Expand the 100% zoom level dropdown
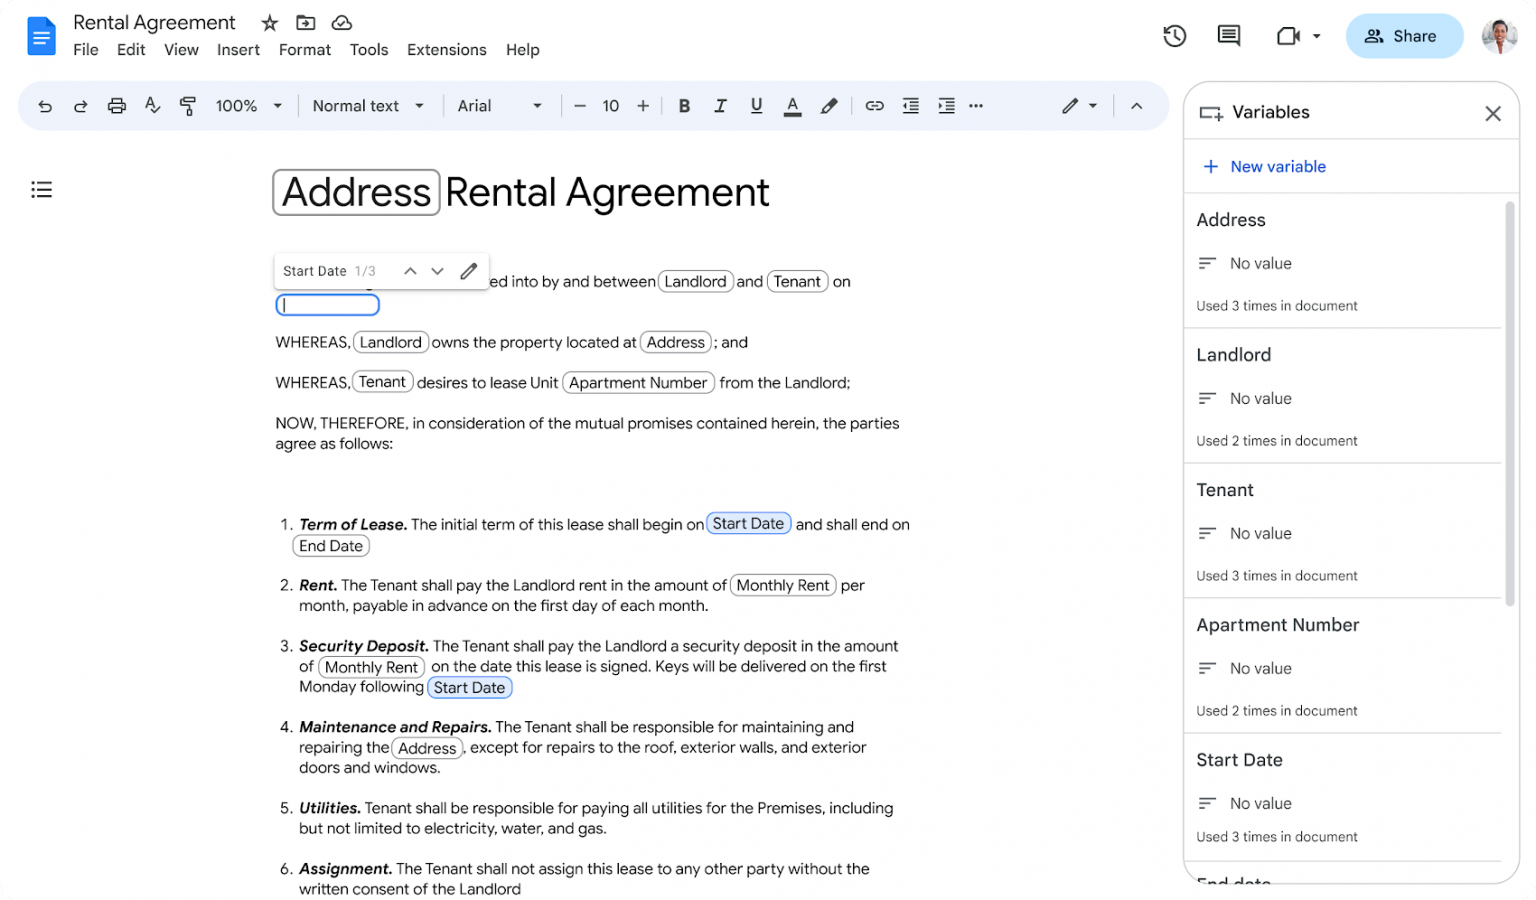Viewport: 1536px width, 900px height. click(247, 105)
